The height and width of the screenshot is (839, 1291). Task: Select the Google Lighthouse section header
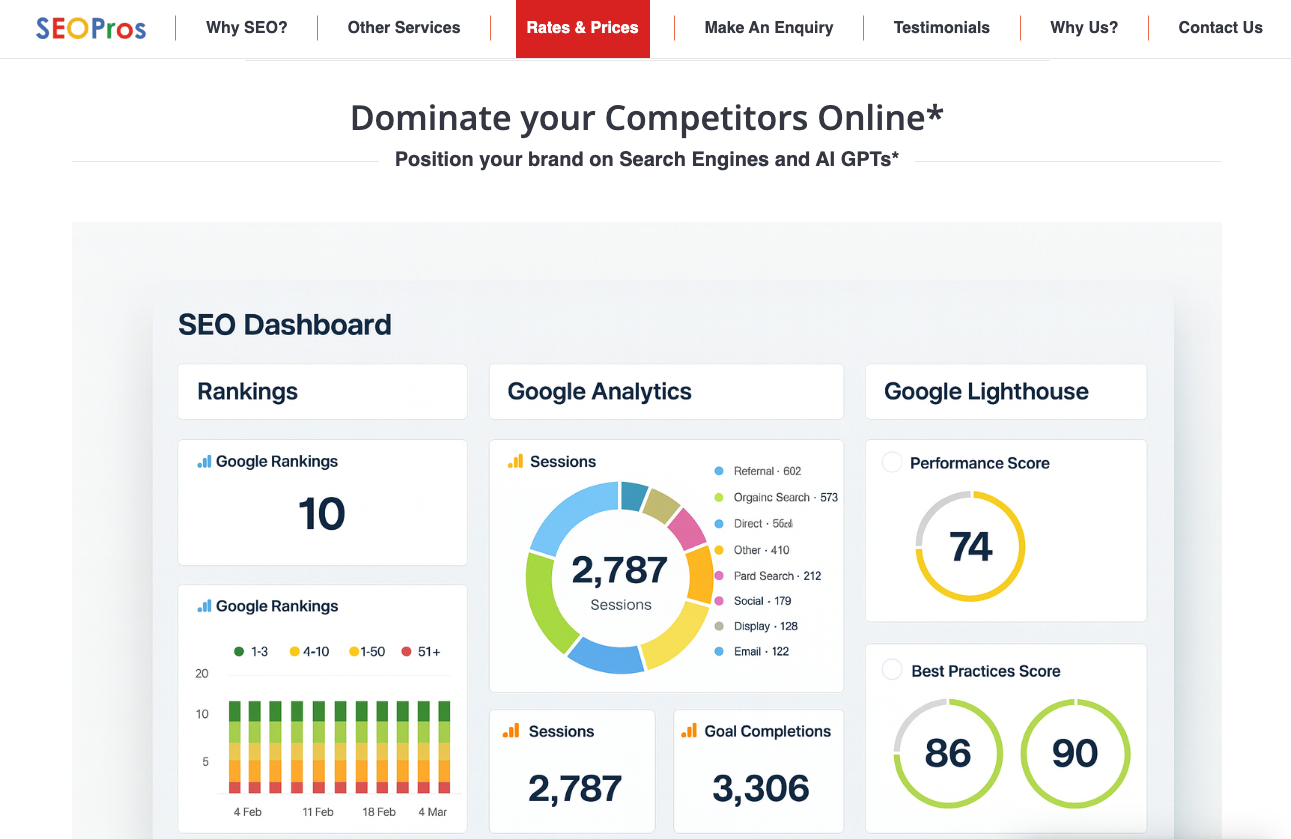tap(1006, 392)
